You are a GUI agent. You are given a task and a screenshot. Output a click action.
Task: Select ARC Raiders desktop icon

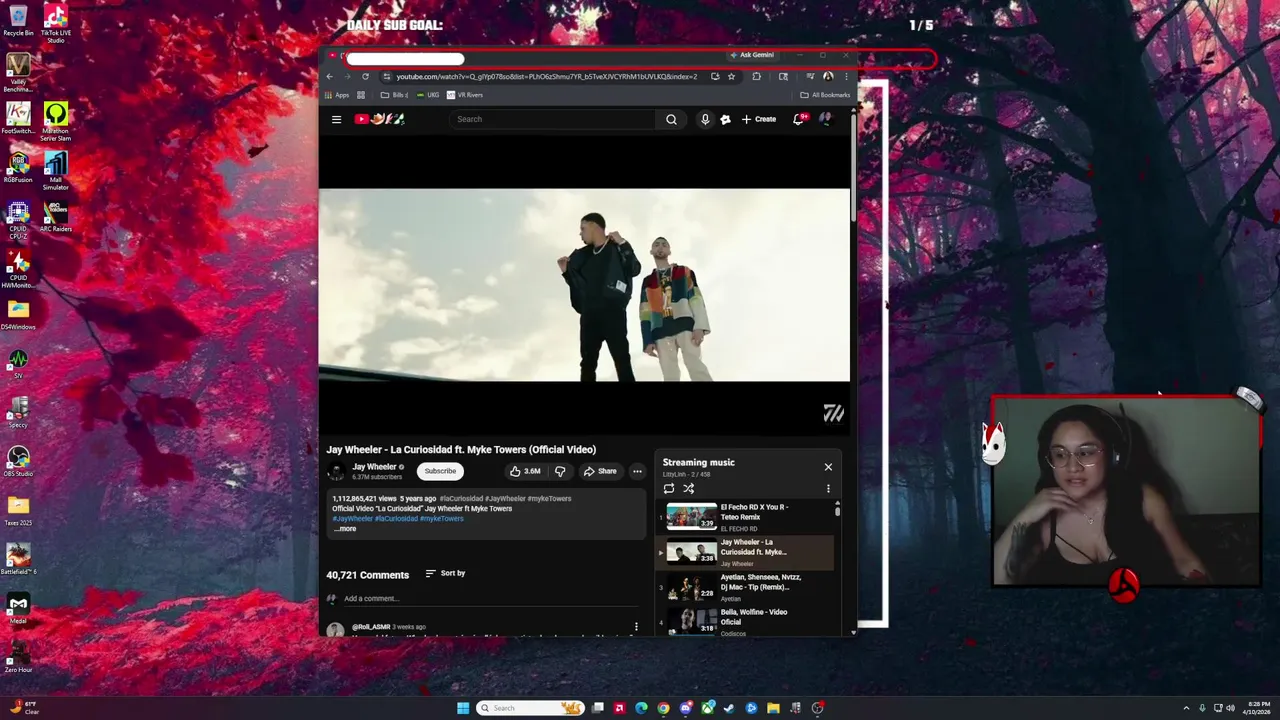56,217
